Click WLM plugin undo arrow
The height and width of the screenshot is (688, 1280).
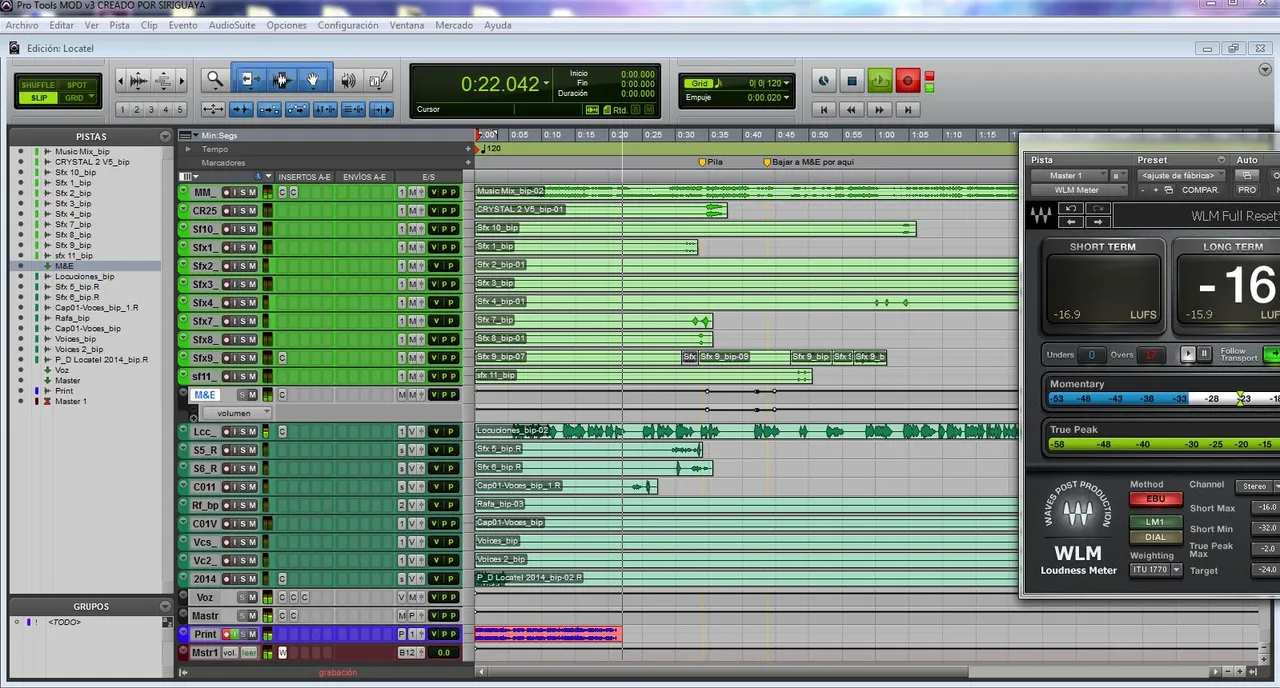pos(1071,209)
